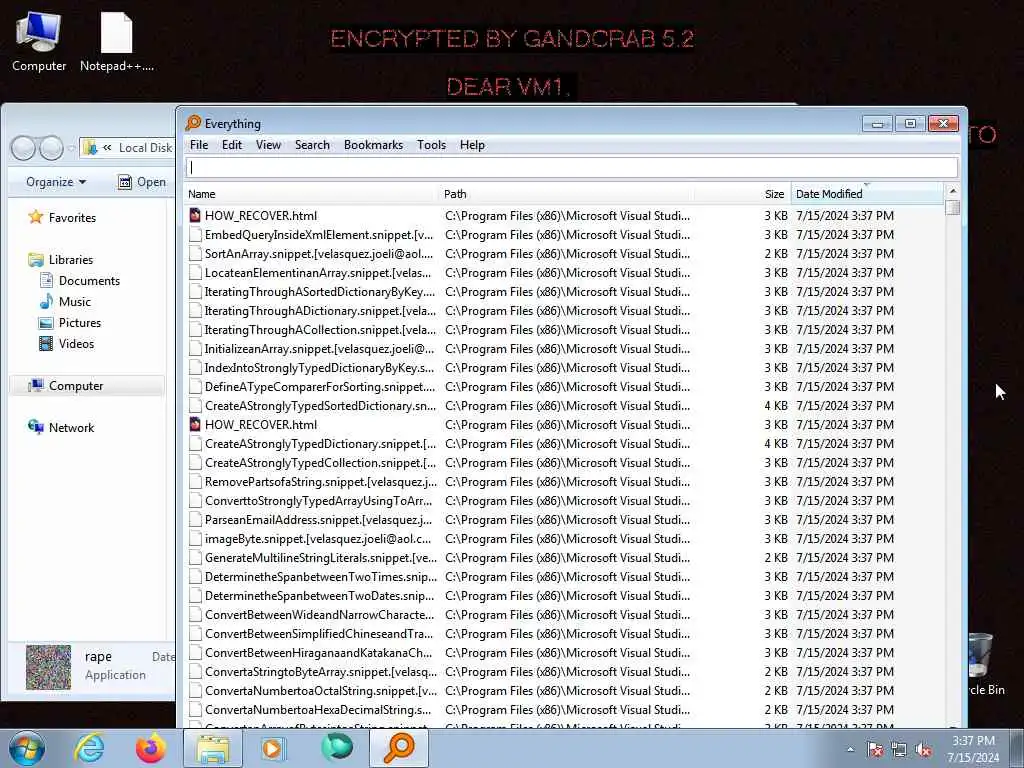The width and height of the screenshot is (1024, 768).
Task: Launch Internet Explorer from the taskbar
Action: (89, 748)
